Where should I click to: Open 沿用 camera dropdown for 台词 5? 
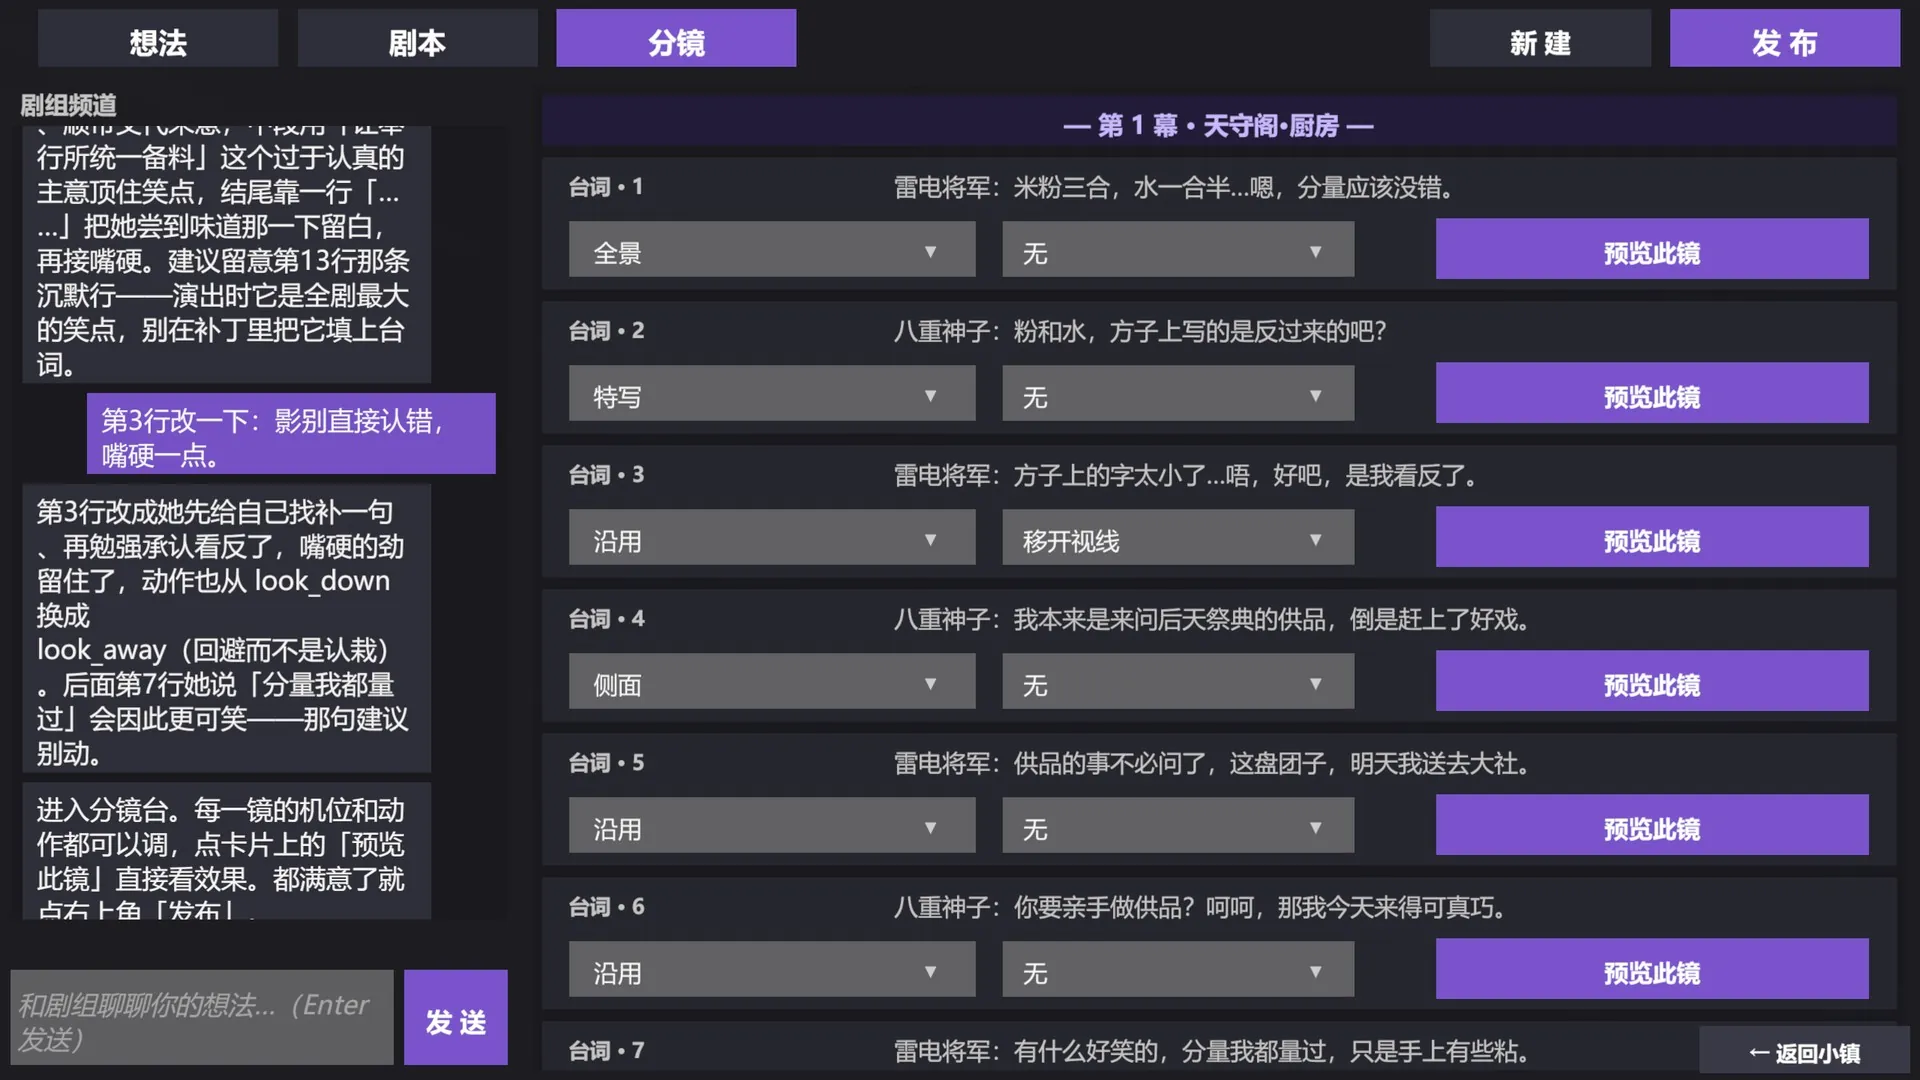point(772,826)
